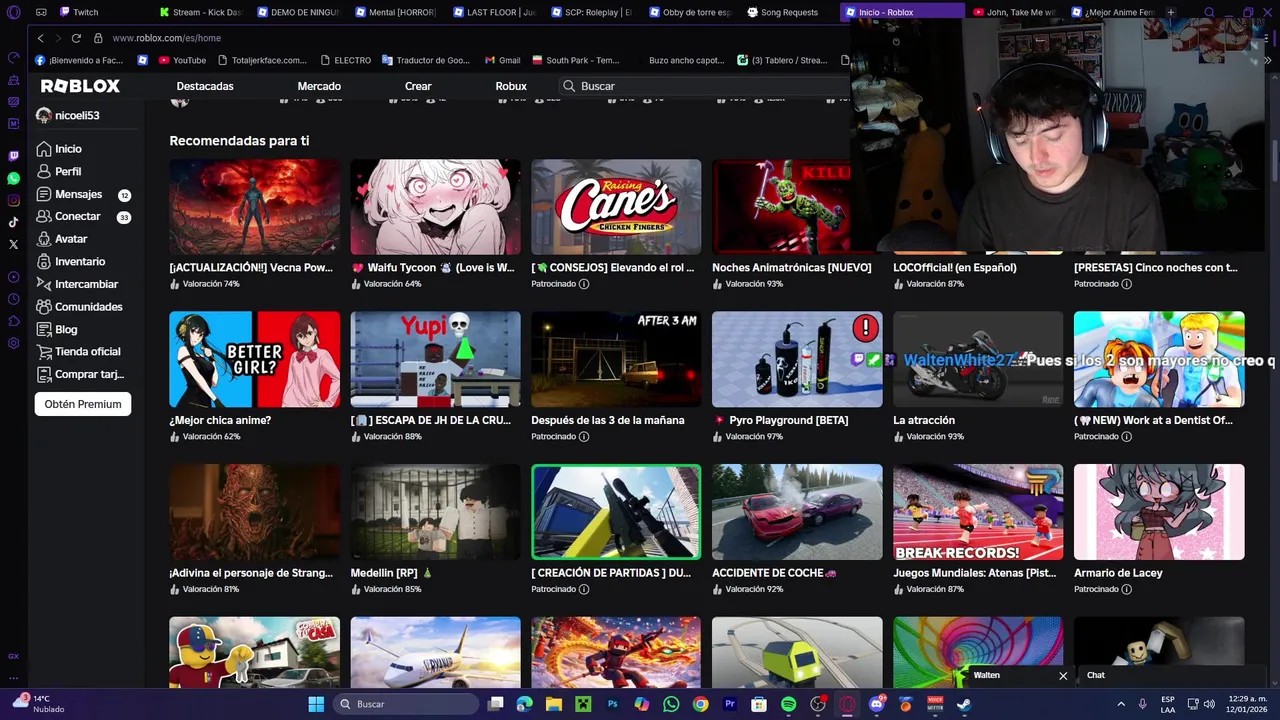Viewport: 1280px width, 720px height.
Task: Open the Robux menu
Action: (511, 86)
